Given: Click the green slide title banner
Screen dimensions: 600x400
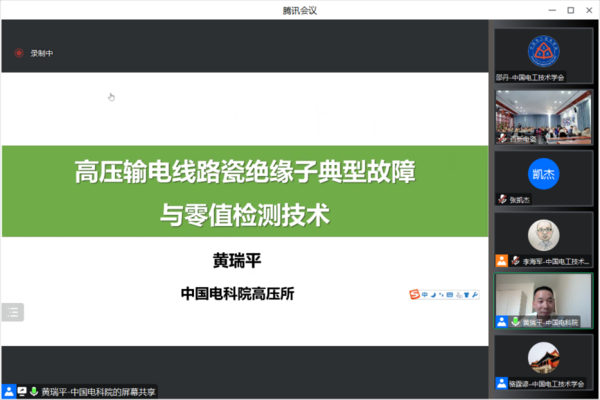Looking at the screenshot, I should [245, 192].
